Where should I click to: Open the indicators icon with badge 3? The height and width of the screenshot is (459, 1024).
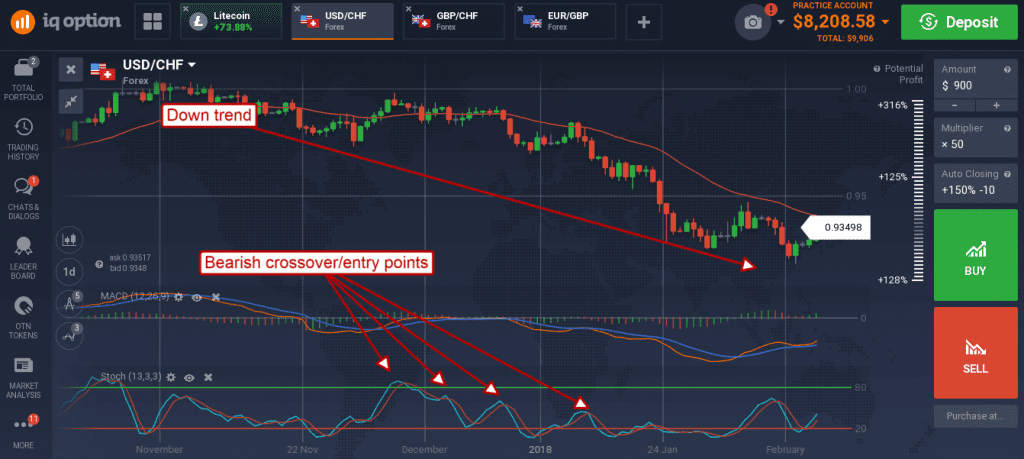(68, 335)
